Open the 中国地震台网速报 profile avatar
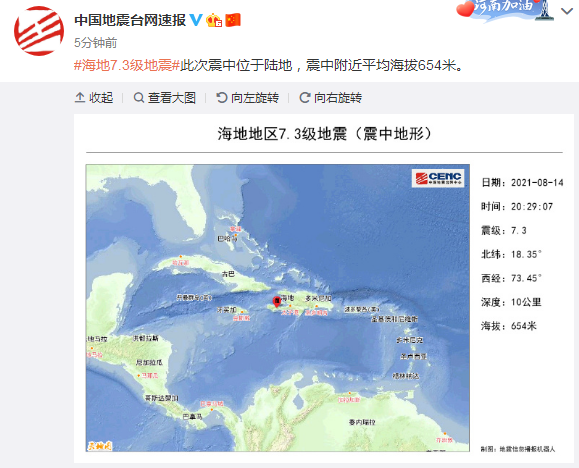 (39, 31)
